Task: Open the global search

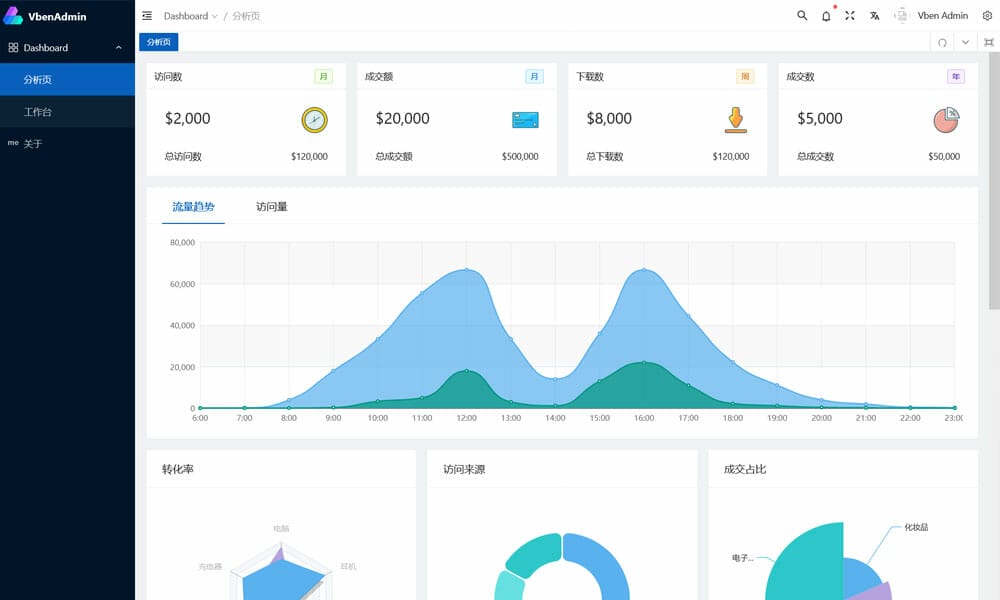Action: point(803,15)
